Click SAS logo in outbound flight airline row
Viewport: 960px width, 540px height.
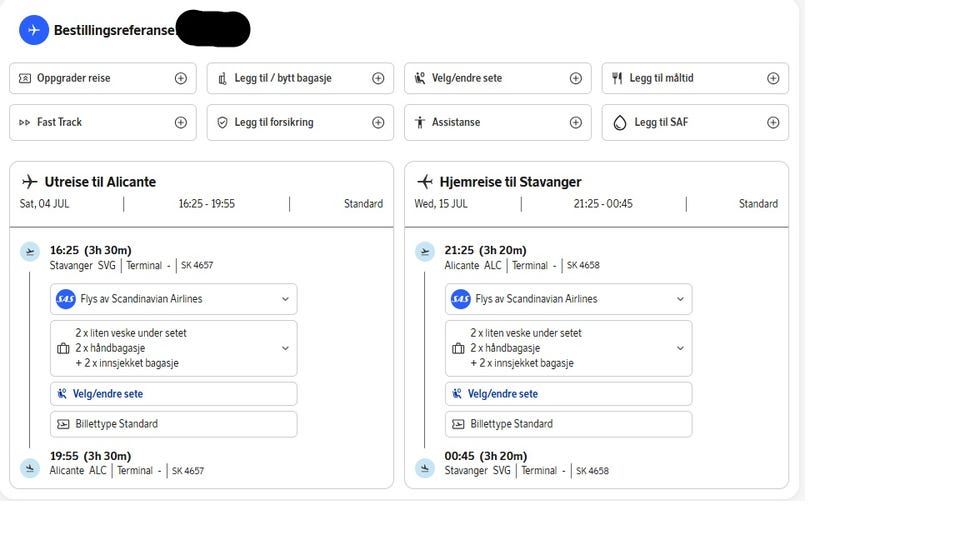pos(66,299)
